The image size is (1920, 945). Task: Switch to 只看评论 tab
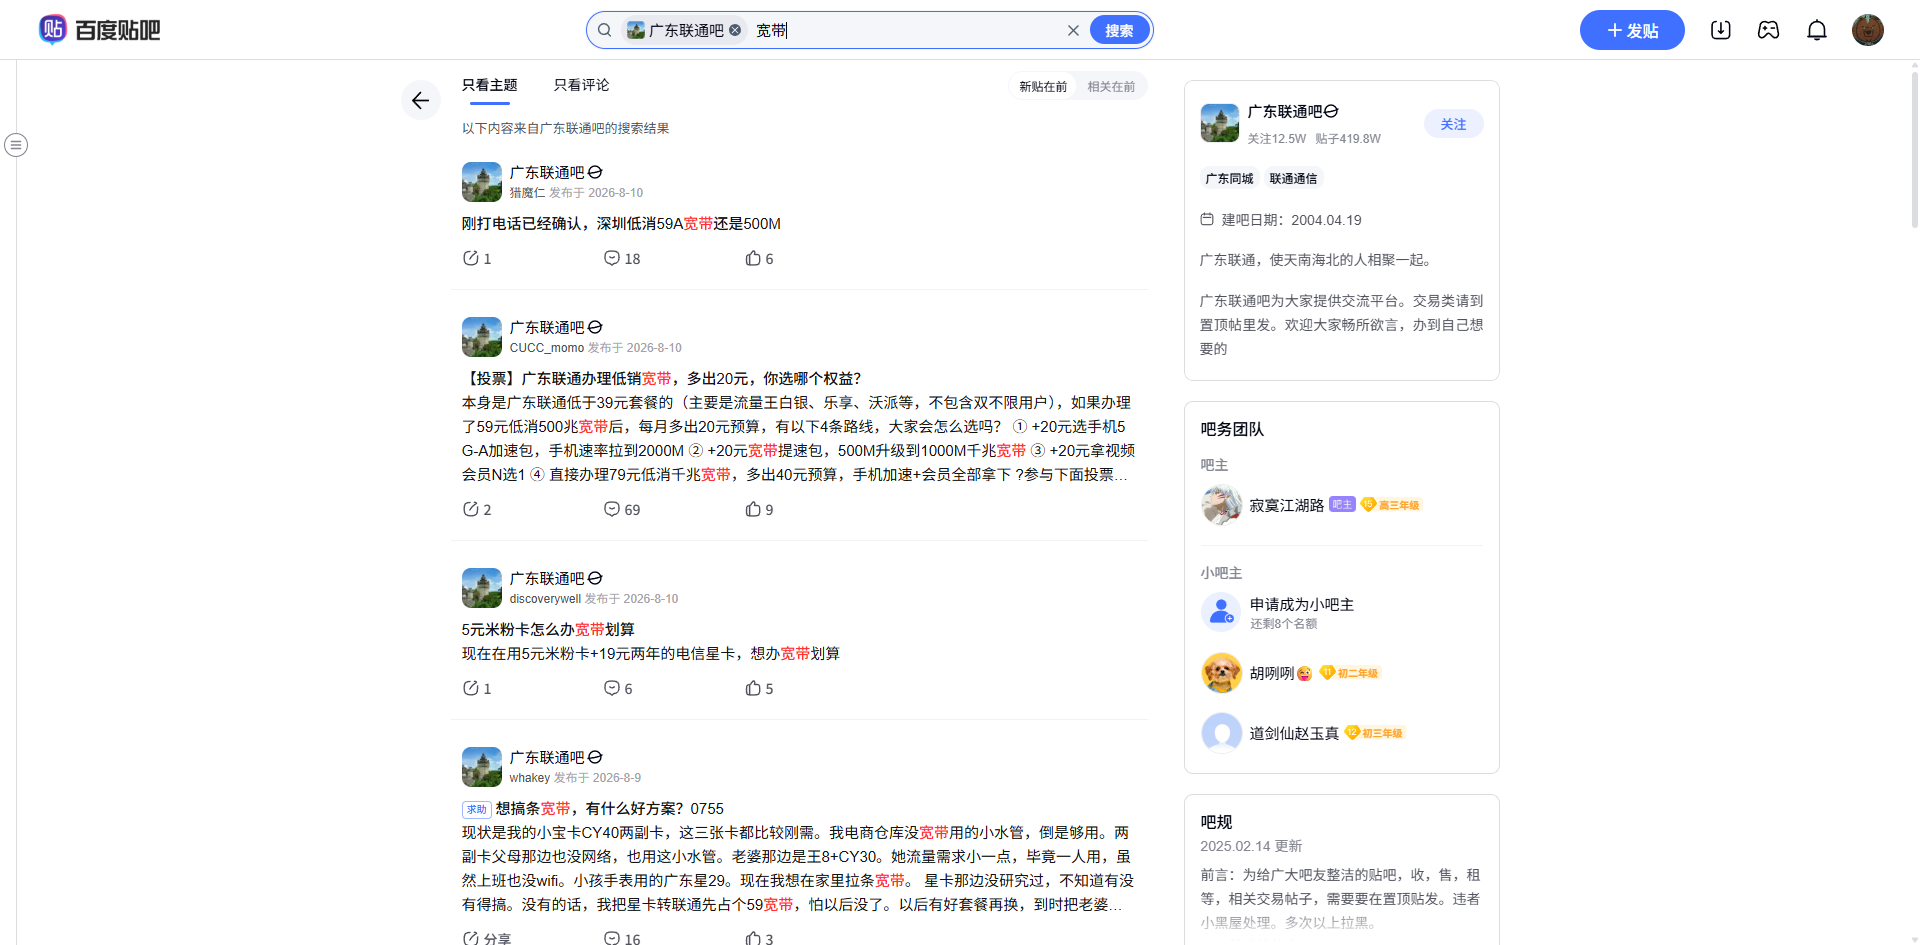tap(582, 86)
